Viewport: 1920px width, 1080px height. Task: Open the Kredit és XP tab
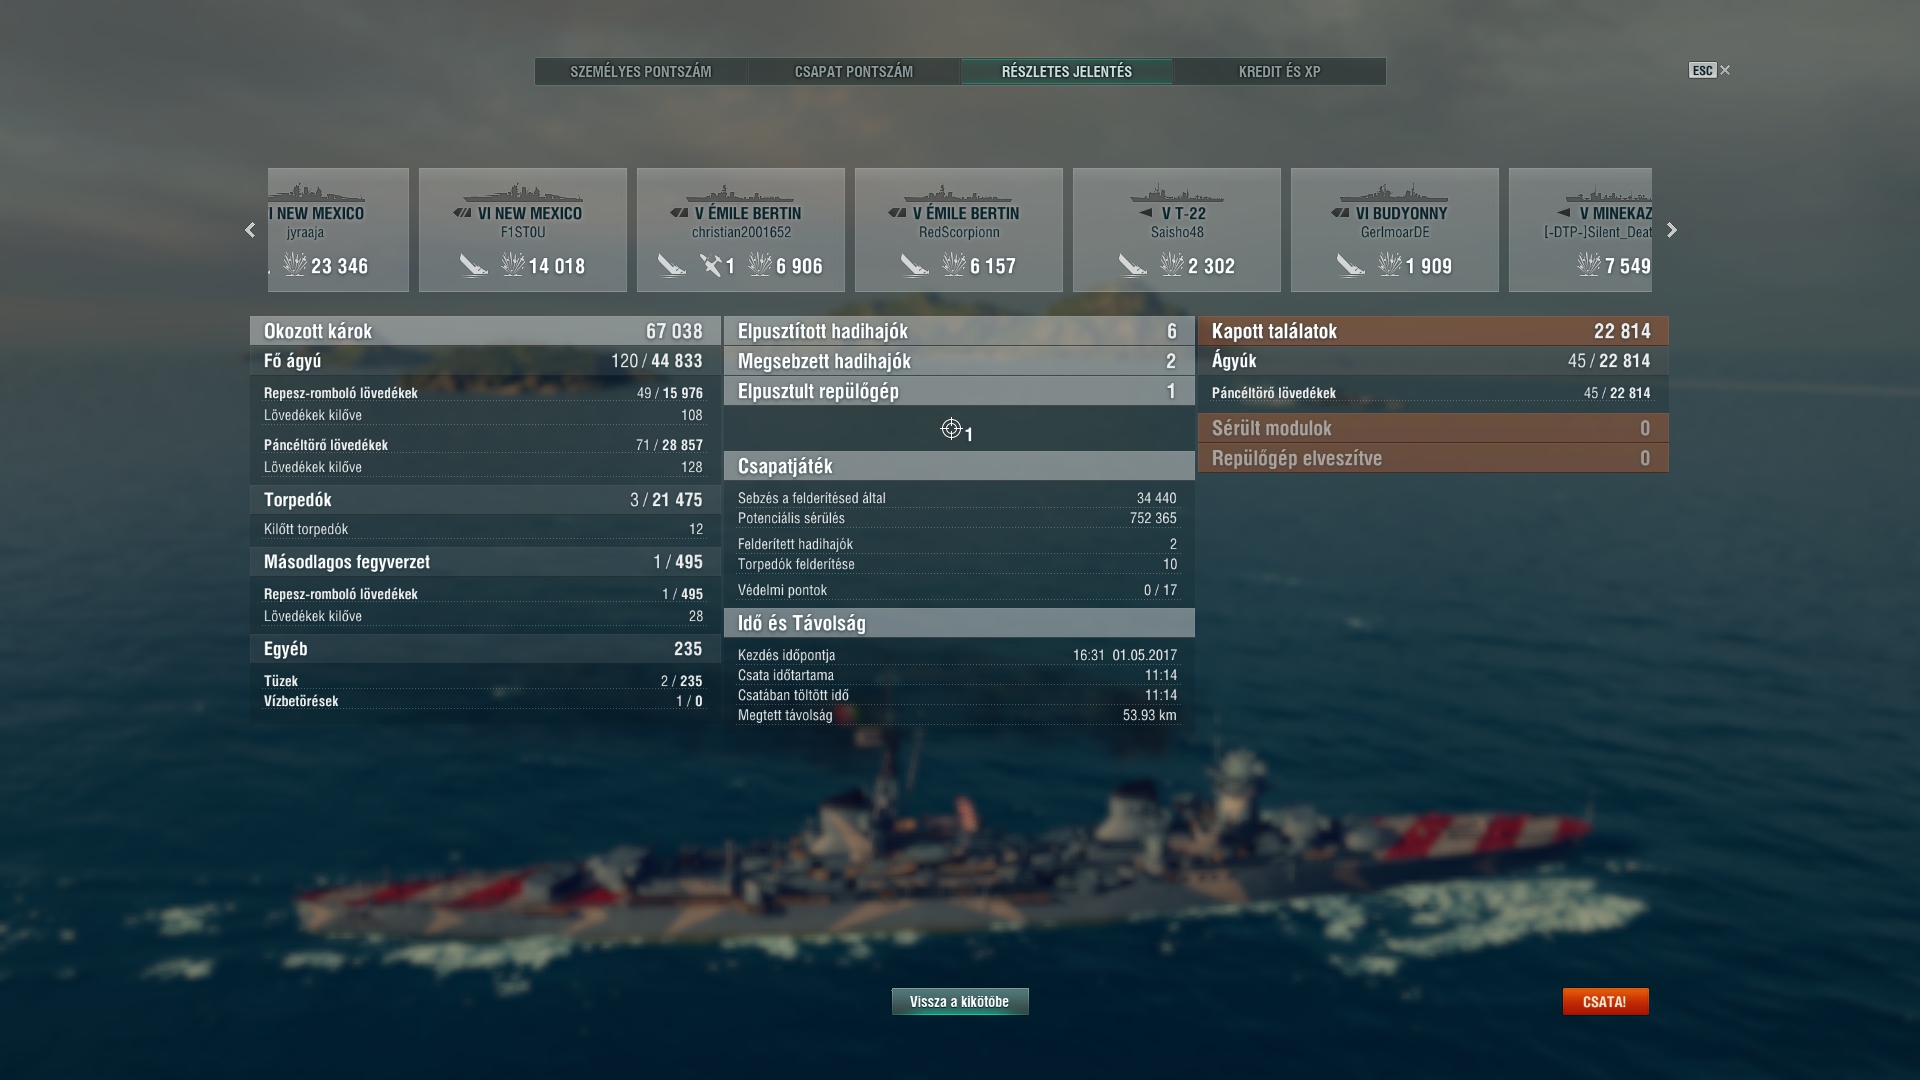1279,72
